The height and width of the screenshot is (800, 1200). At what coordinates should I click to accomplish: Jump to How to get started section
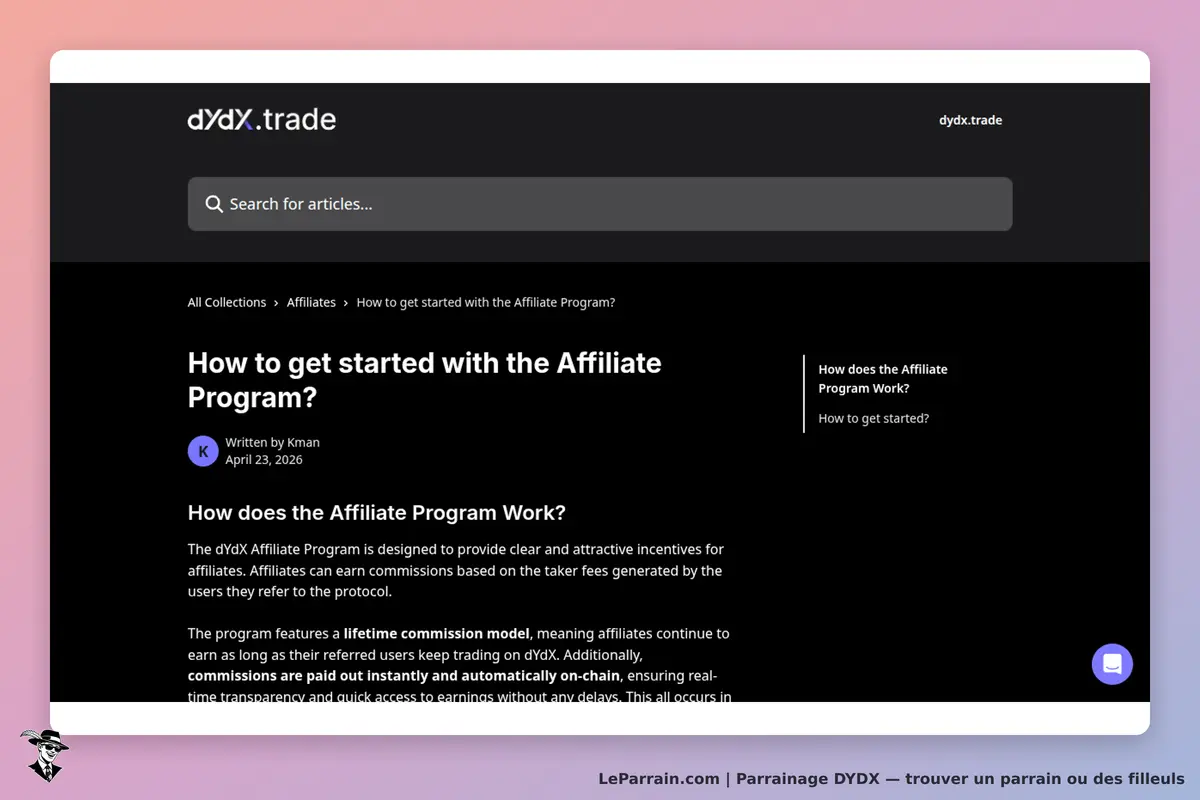click(874, 418)
